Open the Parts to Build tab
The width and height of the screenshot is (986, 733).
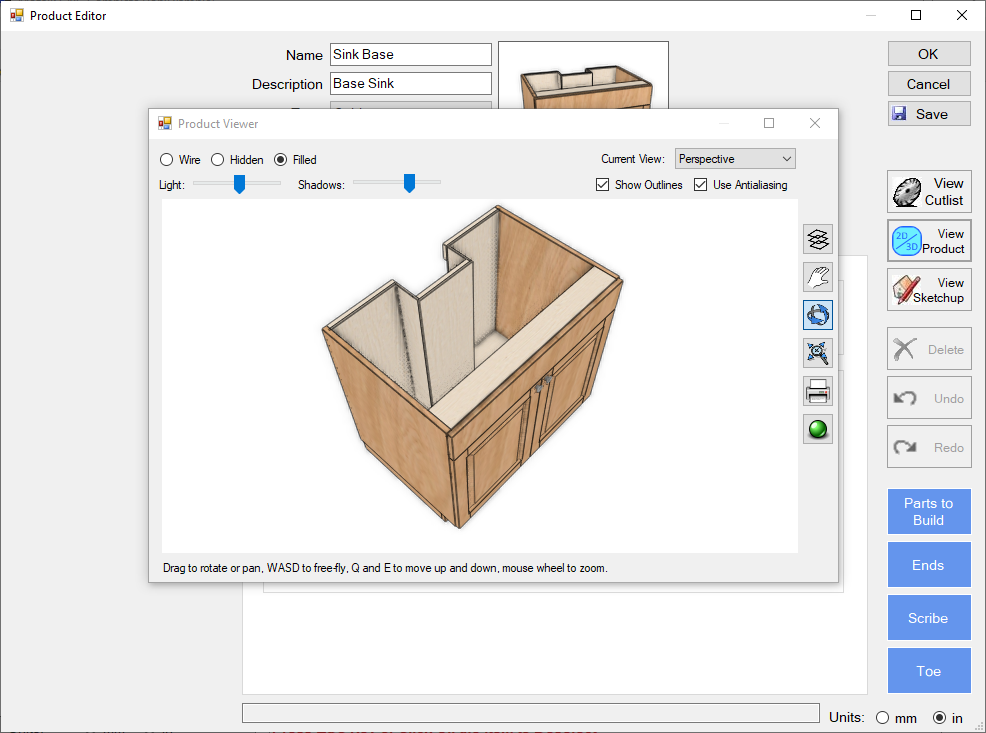click(928, 512)
